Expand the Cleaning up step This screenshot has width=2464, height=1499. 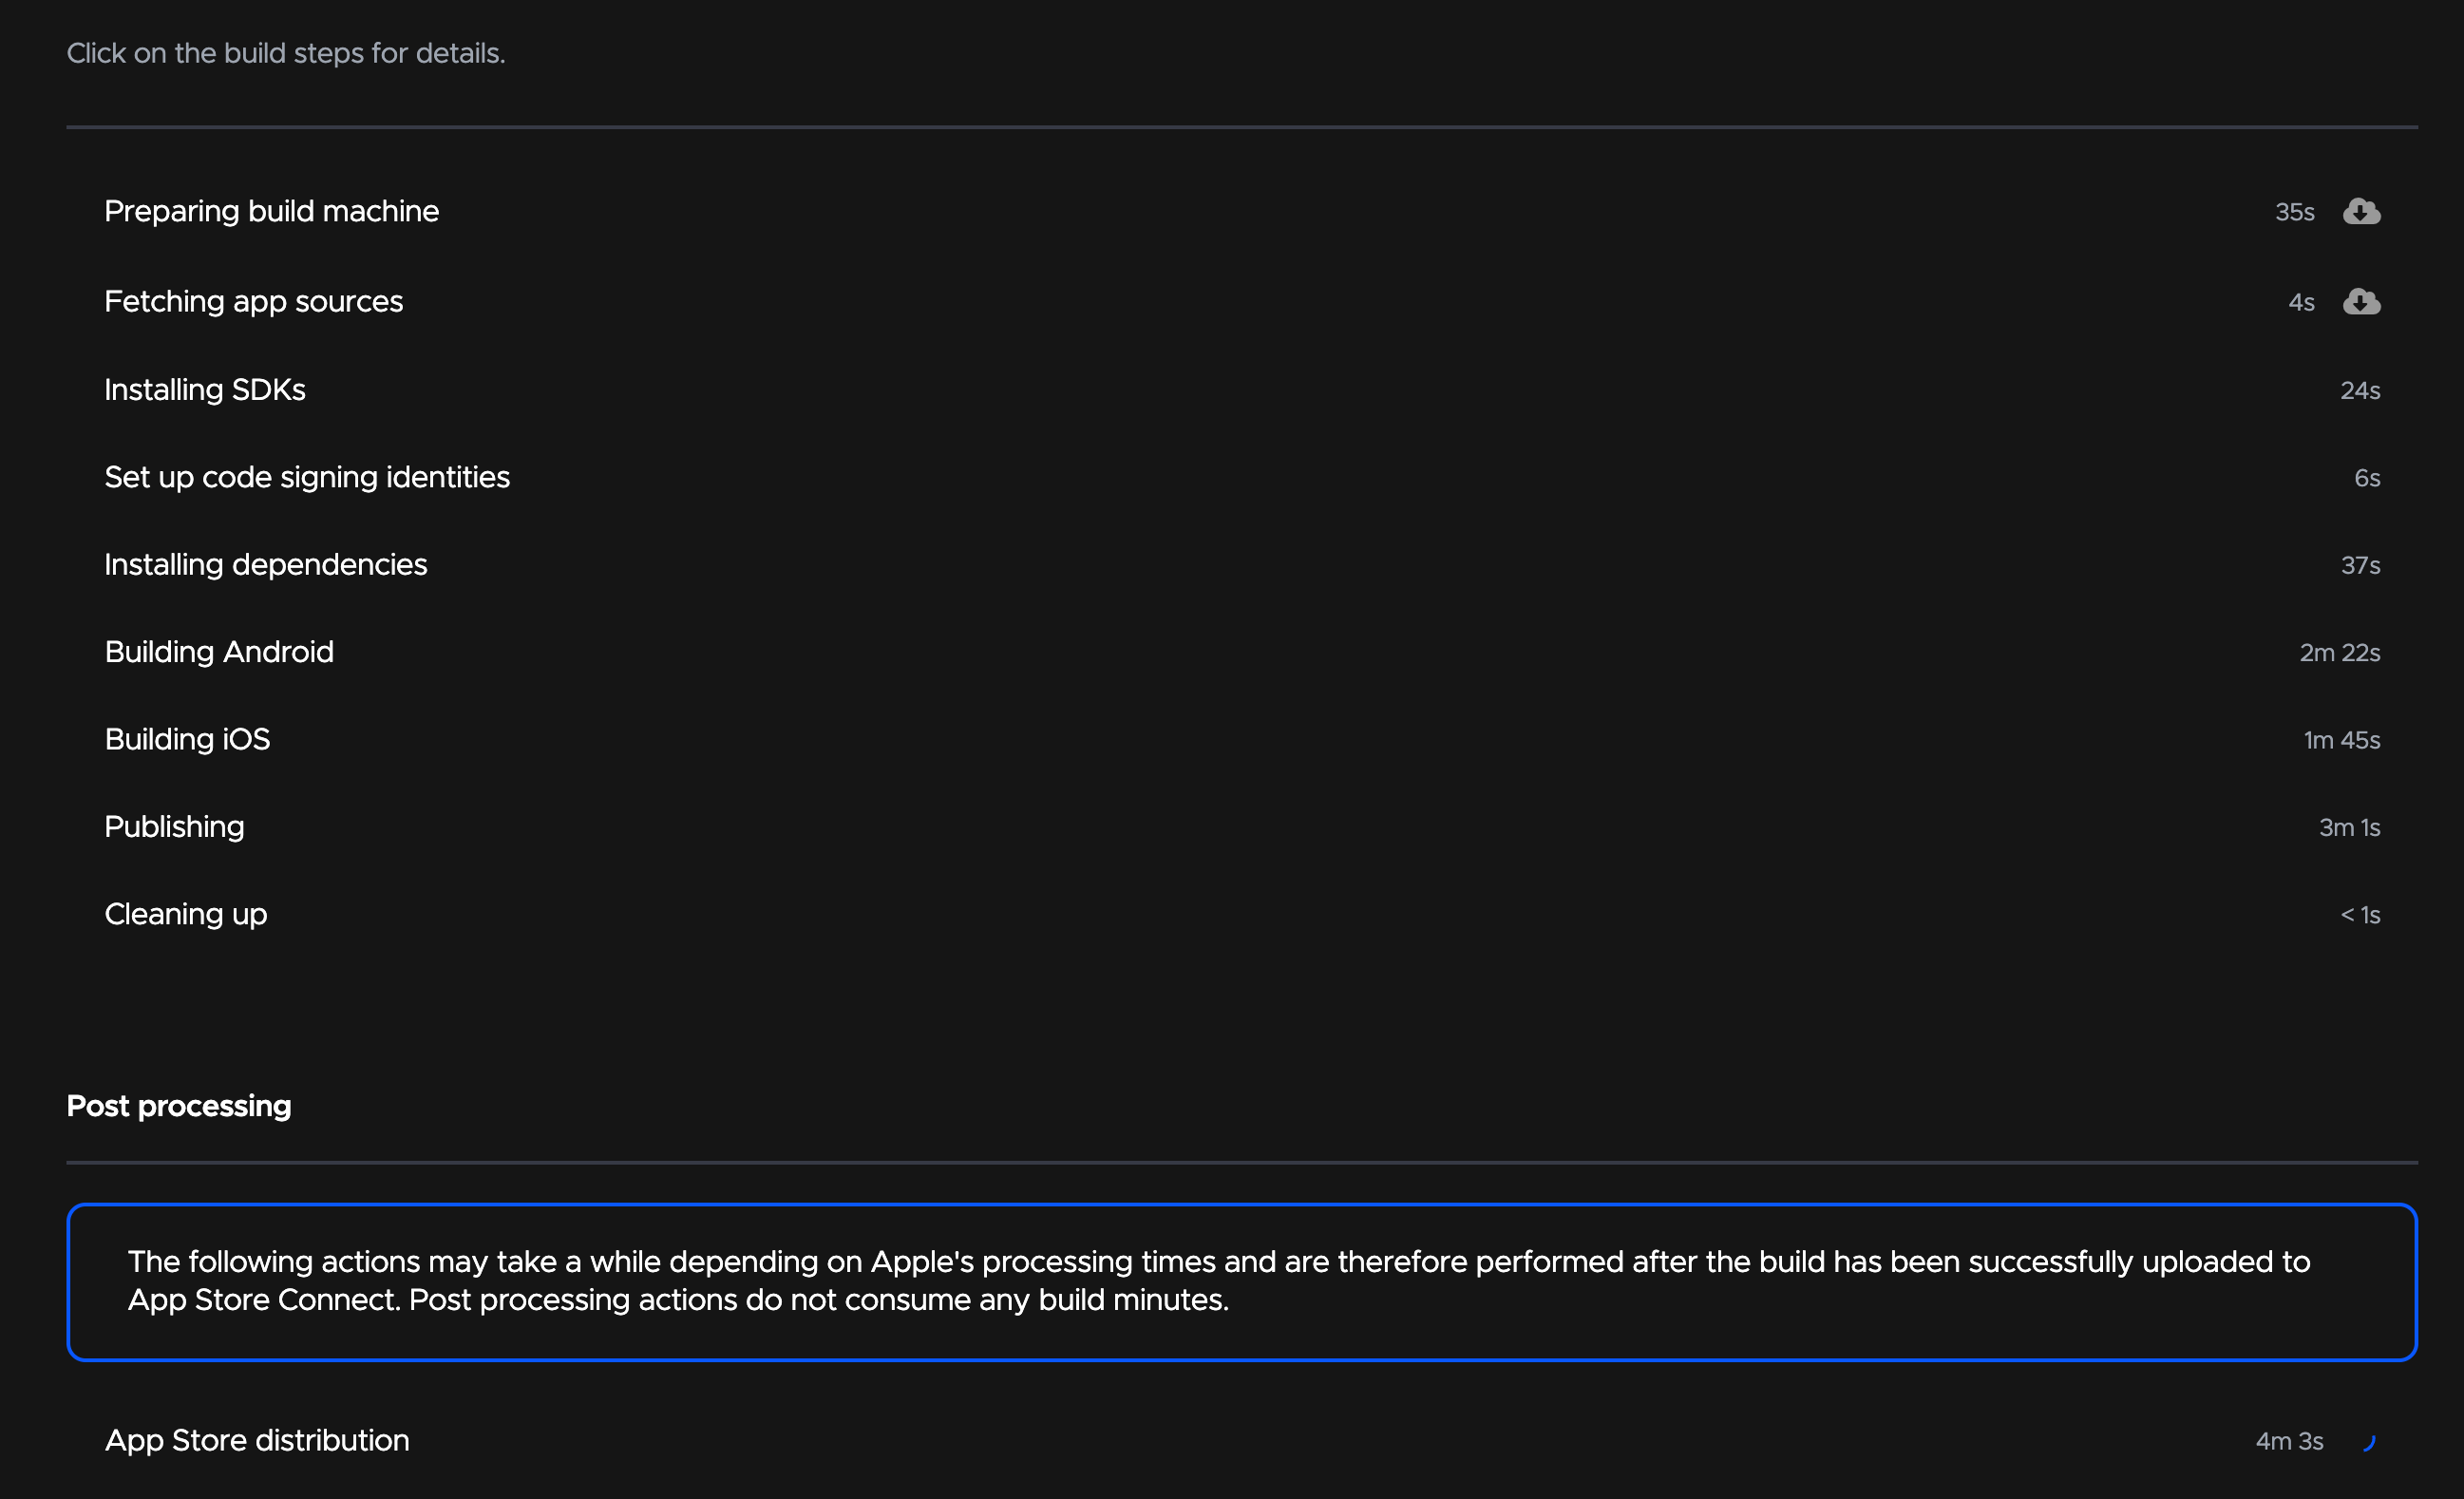(185, 914)
